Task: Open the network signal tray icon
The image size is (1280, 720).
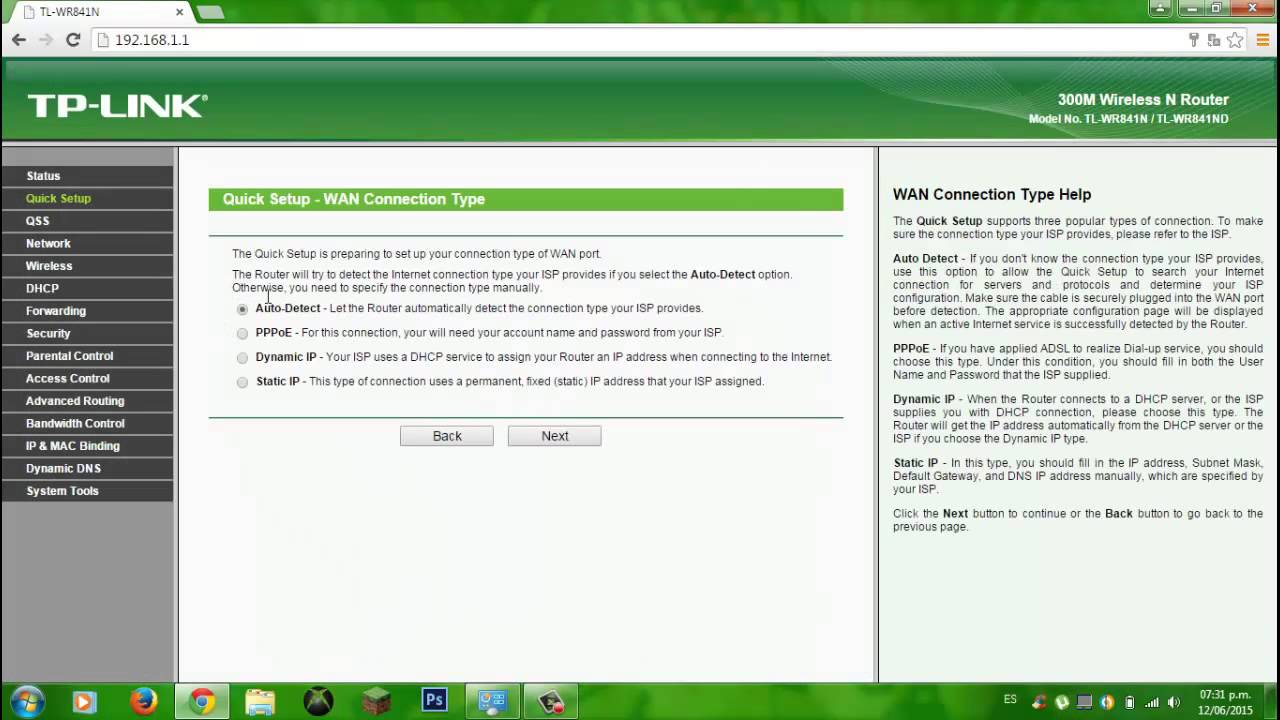Action: (x=1151, y=702)
